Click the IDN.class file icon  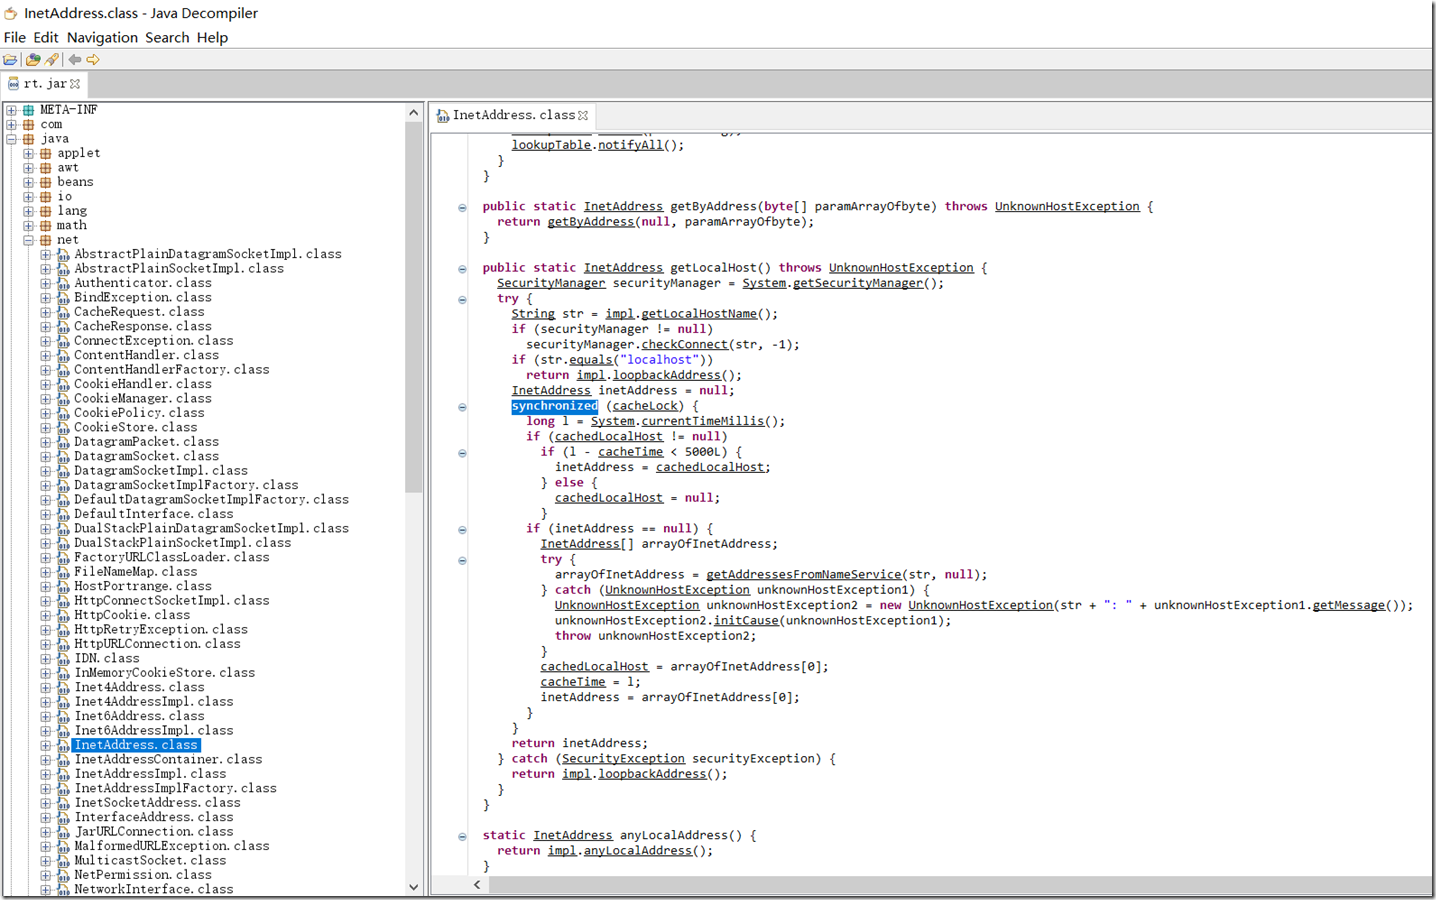[x=63, y=659]
